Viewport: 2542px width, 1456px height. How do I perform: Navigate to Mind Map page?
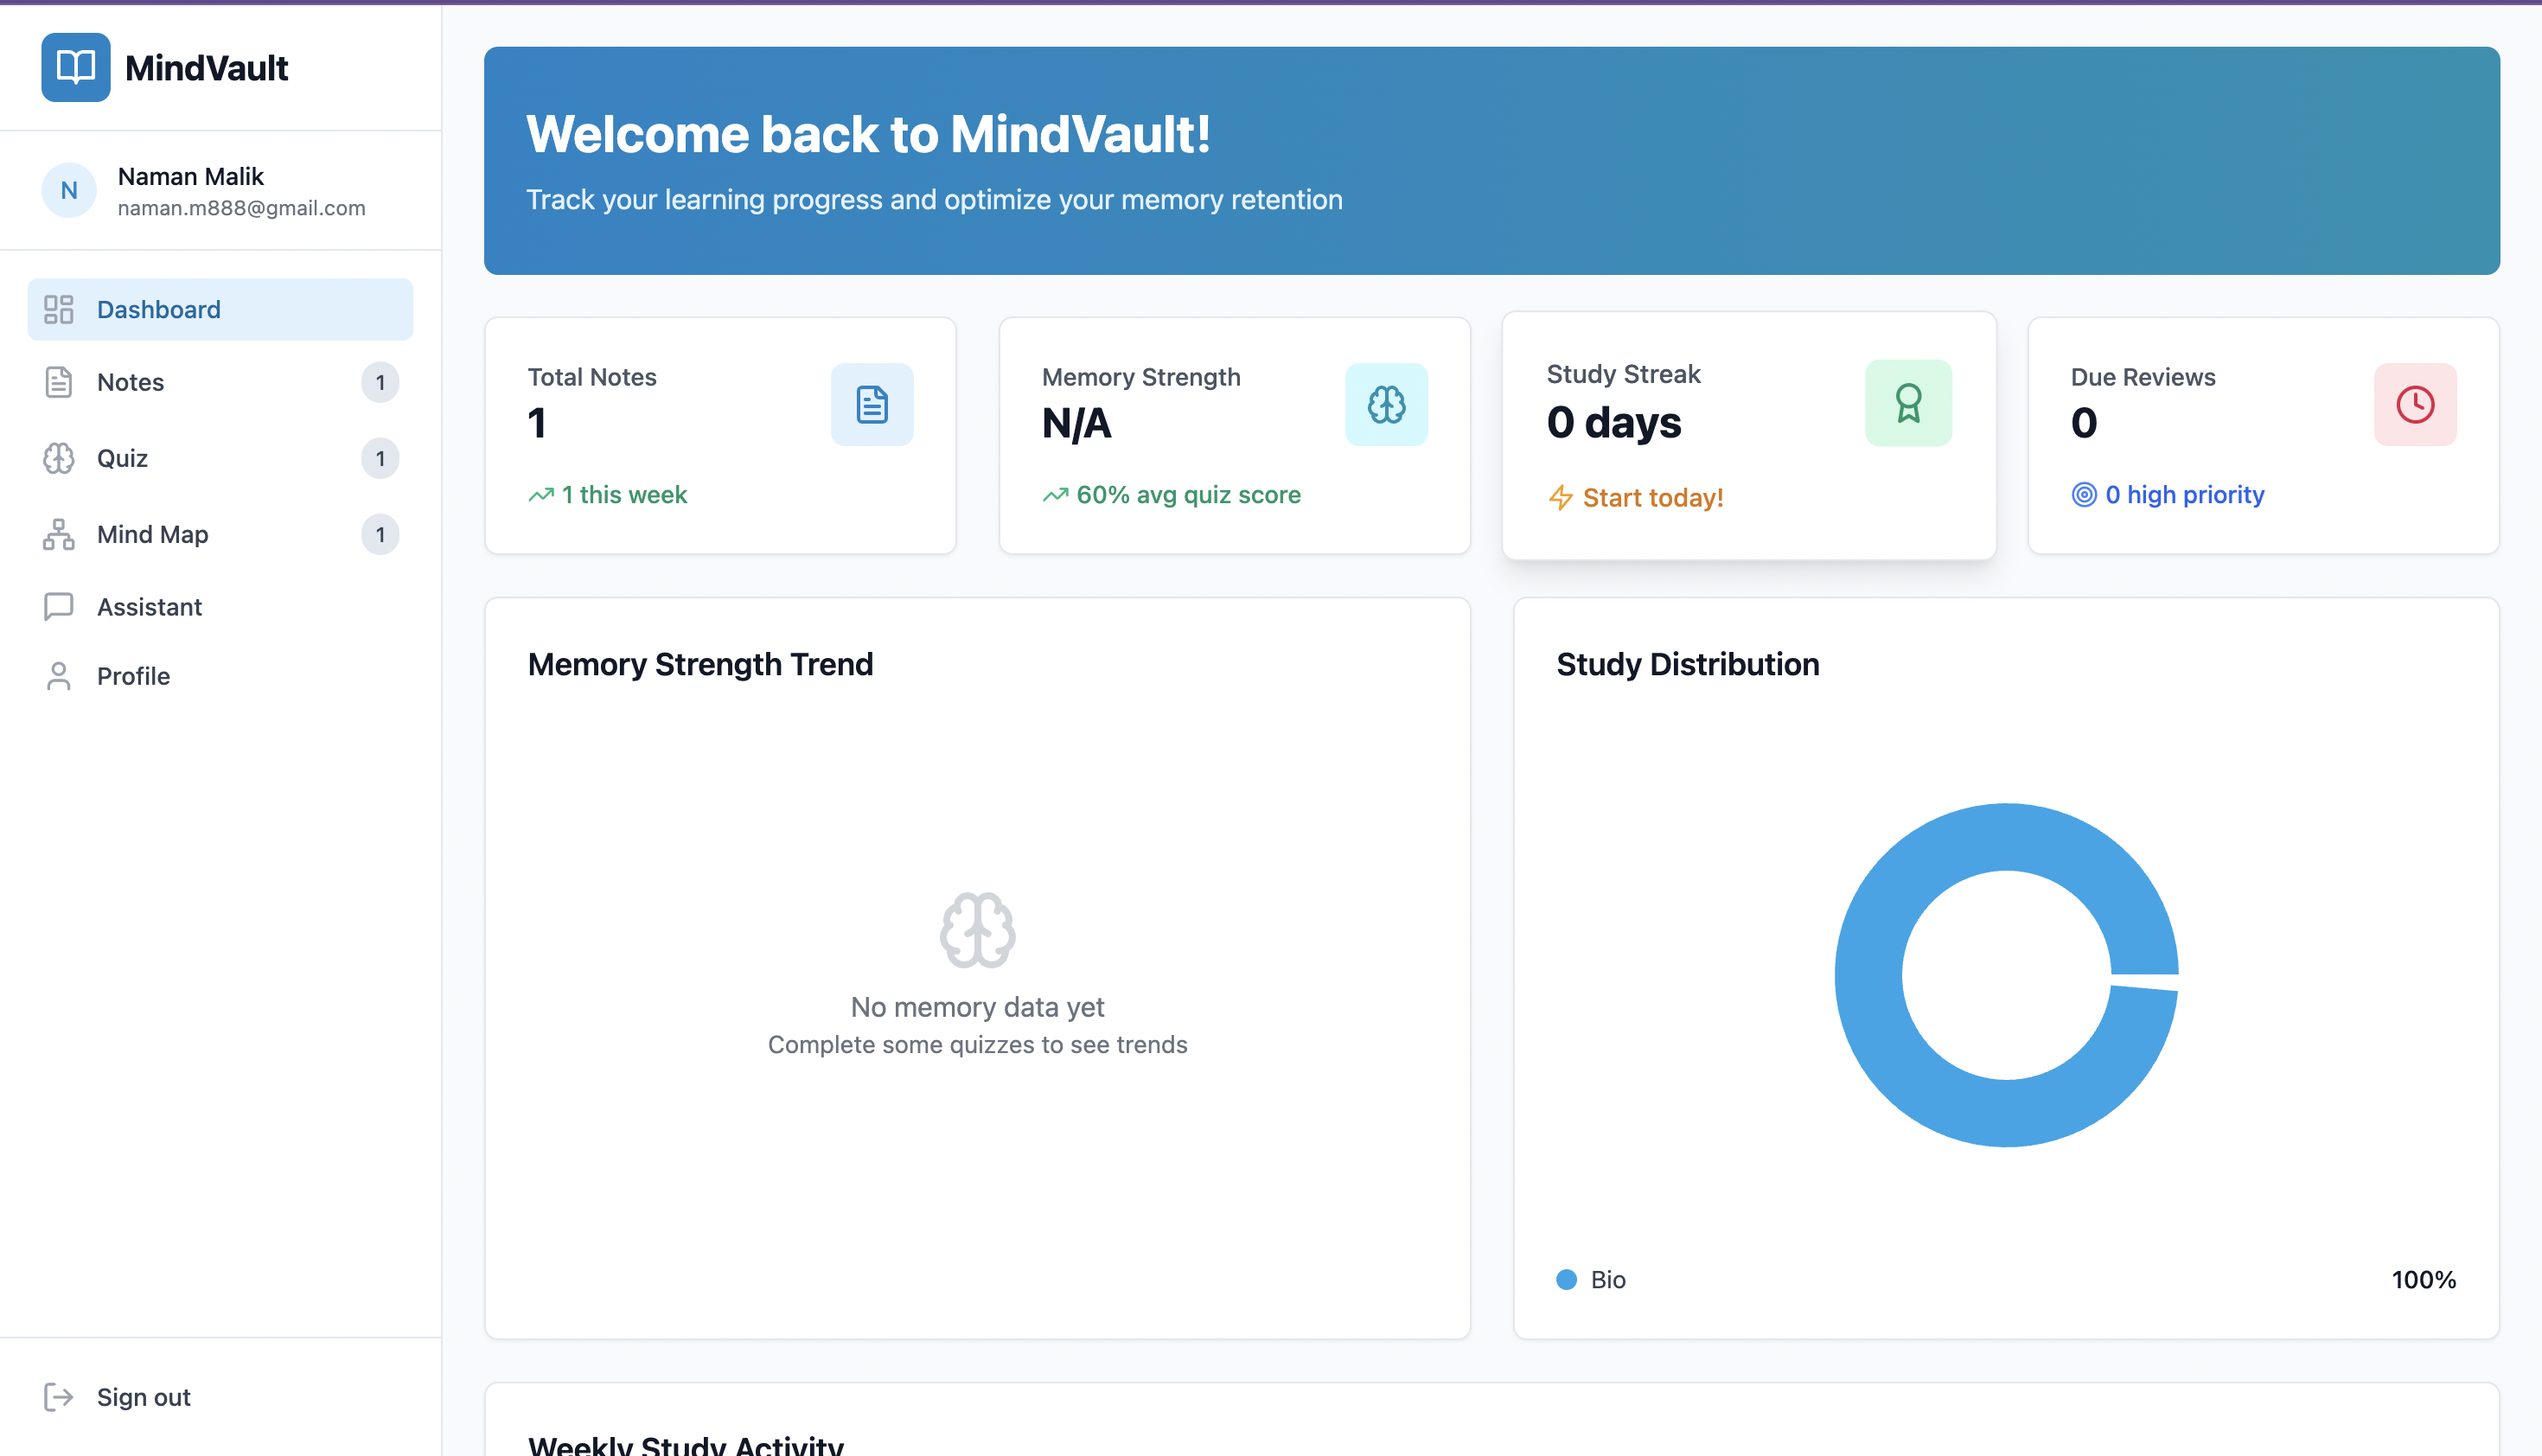pyautogui.click(x=152, y=534)
